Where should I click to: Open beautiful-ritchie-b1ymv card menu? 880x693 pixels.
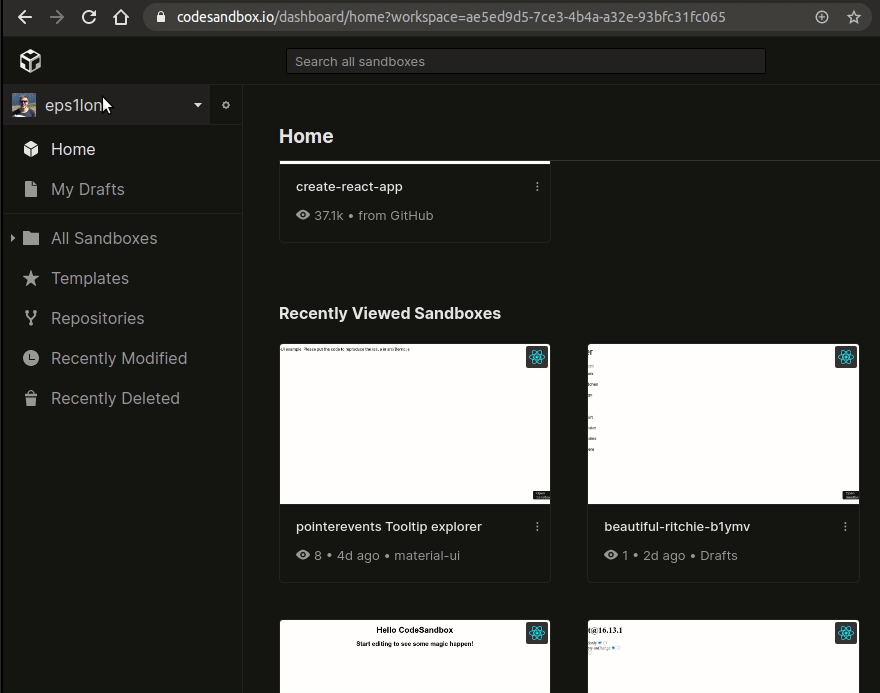click(x=845, y=526)
